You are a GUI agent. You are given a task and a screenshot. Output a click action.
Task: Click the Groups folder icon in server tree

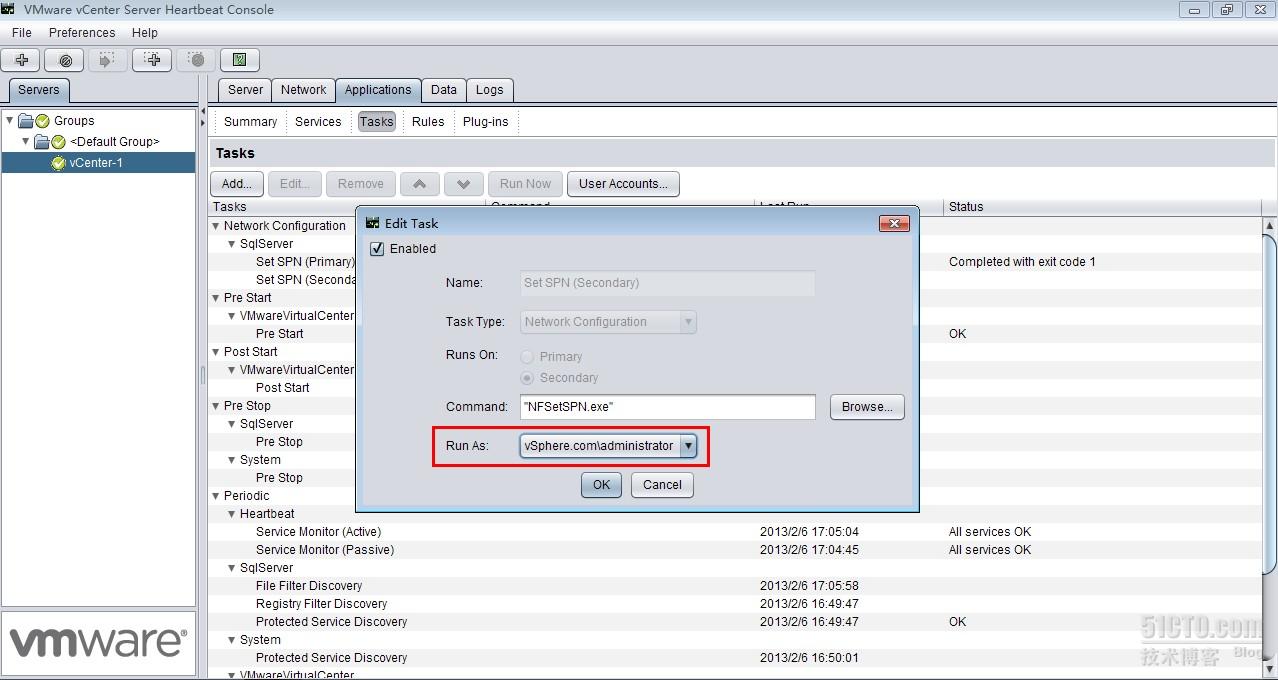[26, 121]
